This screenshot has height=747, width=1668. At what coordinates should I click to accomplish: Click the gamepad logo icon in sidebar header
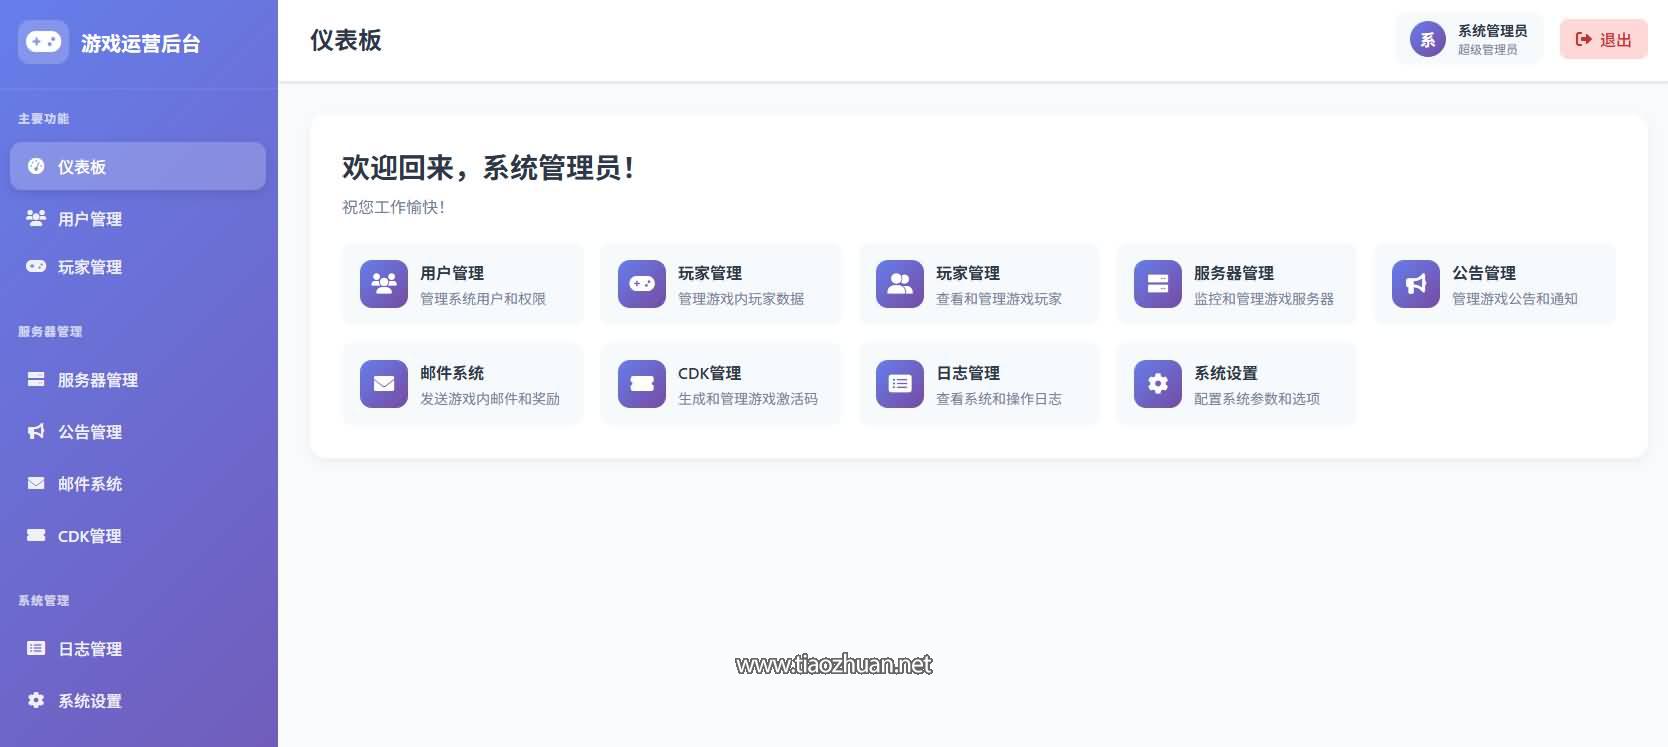tap(43, 42)
